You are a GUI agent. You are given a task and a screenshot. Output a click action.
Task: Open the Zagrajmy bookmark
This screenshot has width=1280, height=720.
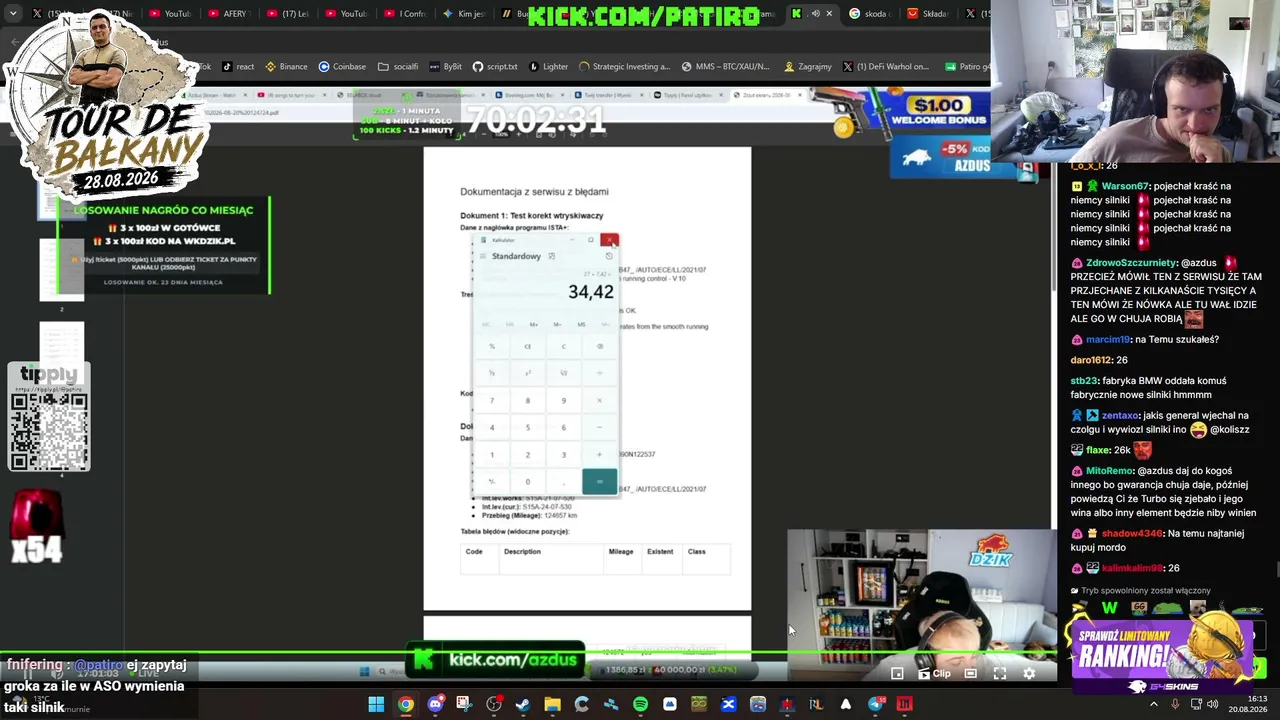click(x=808, y=67)
